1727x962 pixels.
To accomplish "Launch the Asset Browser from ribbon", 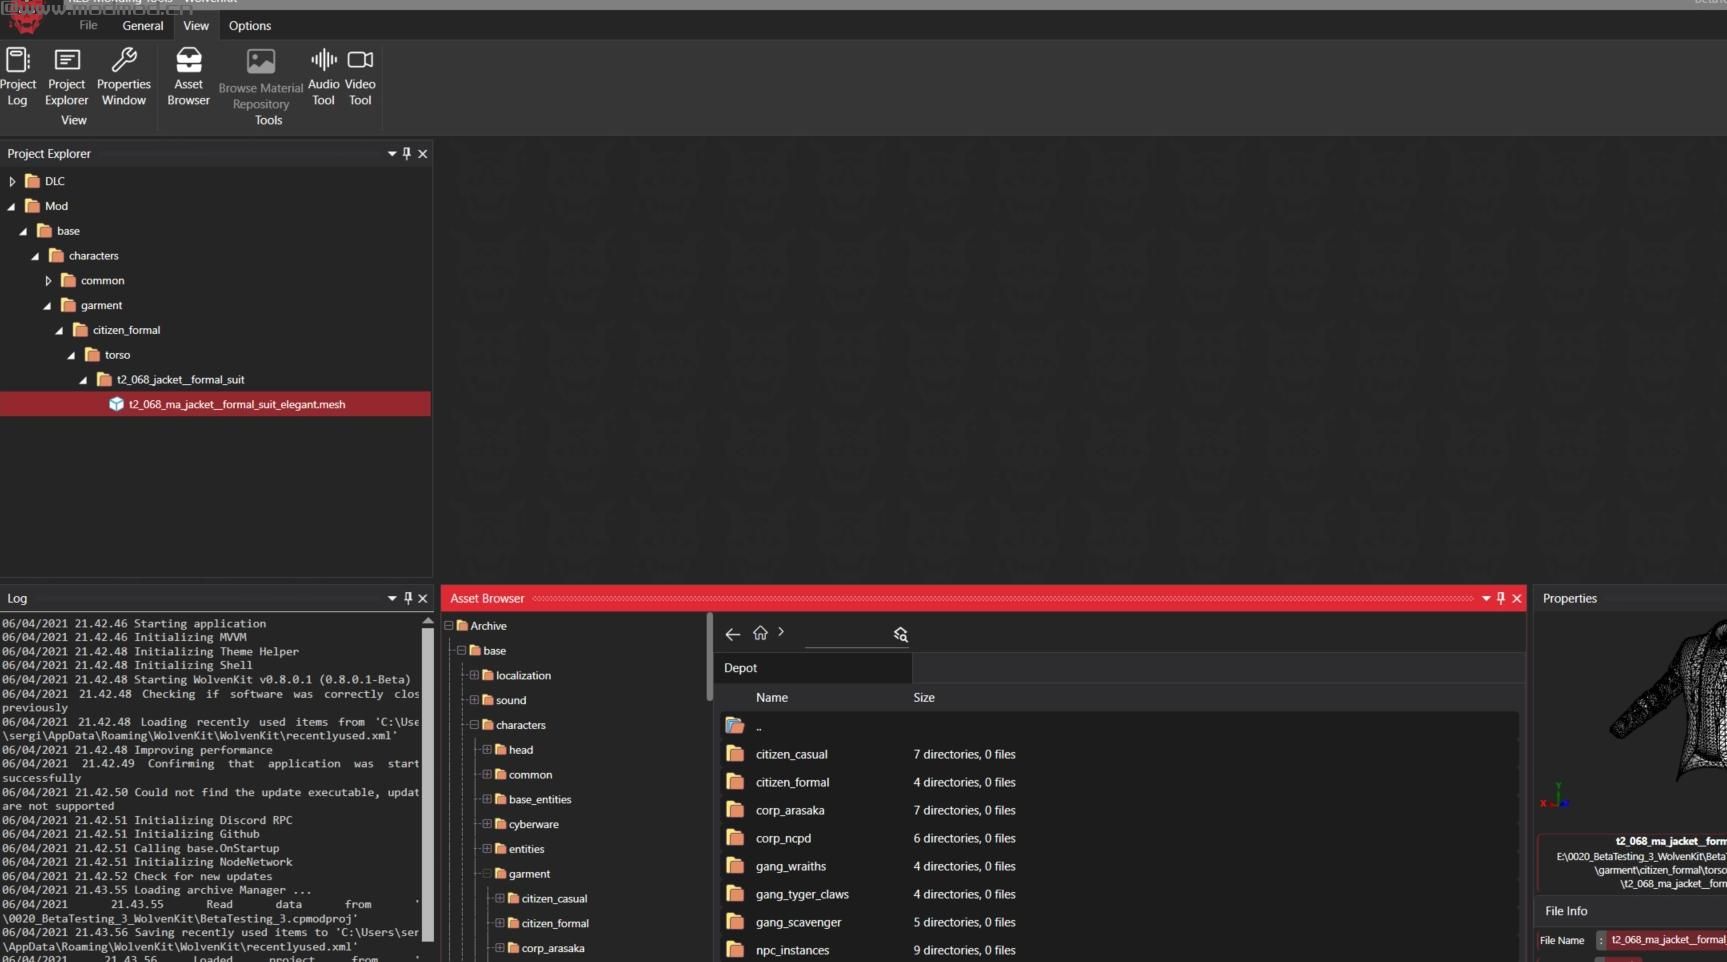I will [x=188, y=76].
